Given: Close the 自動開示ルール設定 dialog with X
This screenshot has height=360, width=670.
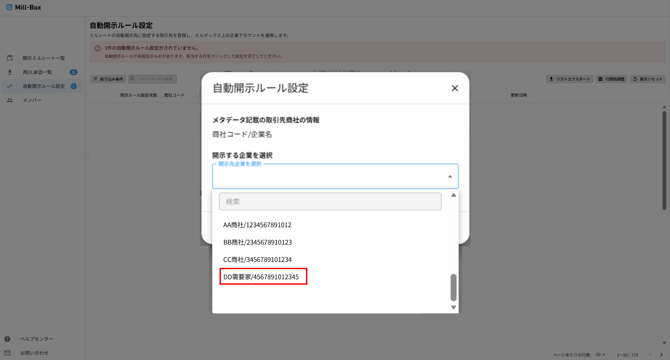Looking at the screenshot, I should click(455, 88).
